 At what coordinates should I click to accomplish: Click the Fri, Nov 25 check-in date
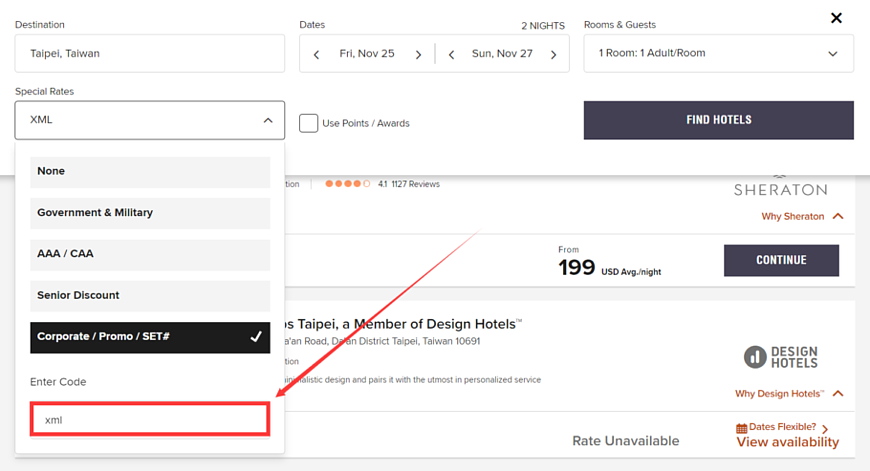367,54
